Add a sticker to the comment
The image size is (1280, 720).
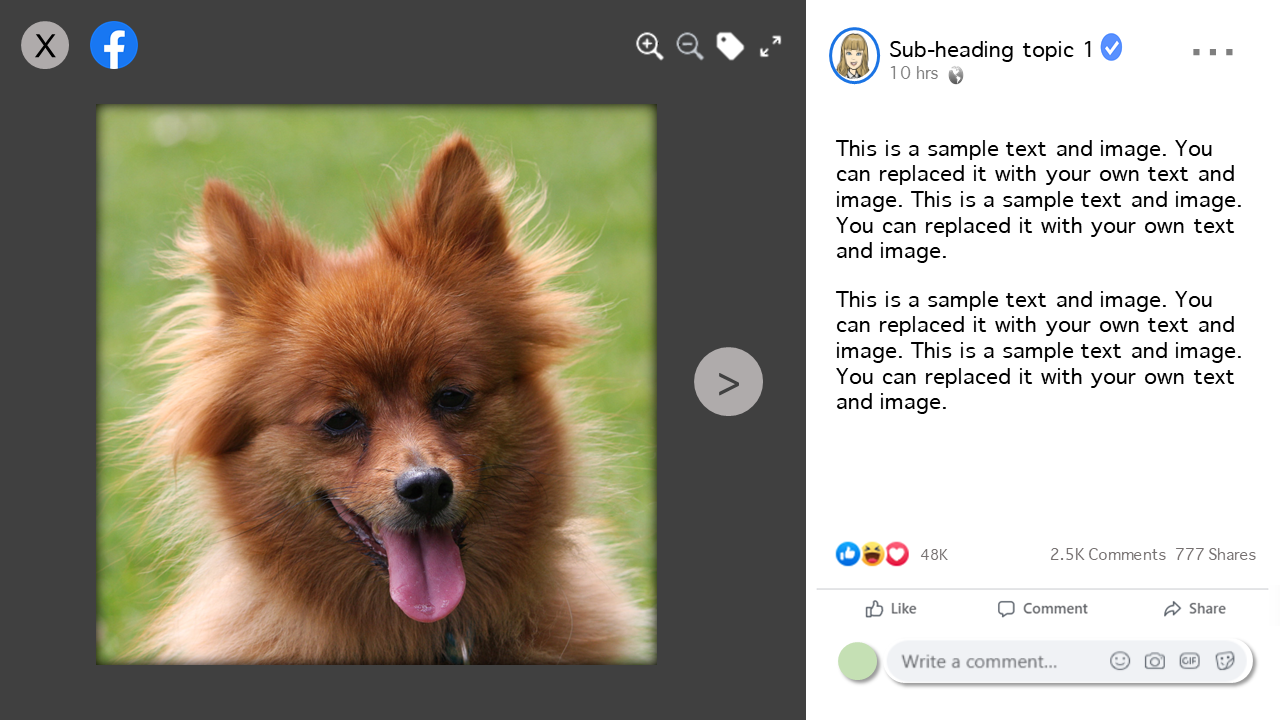coord(1225,661)
